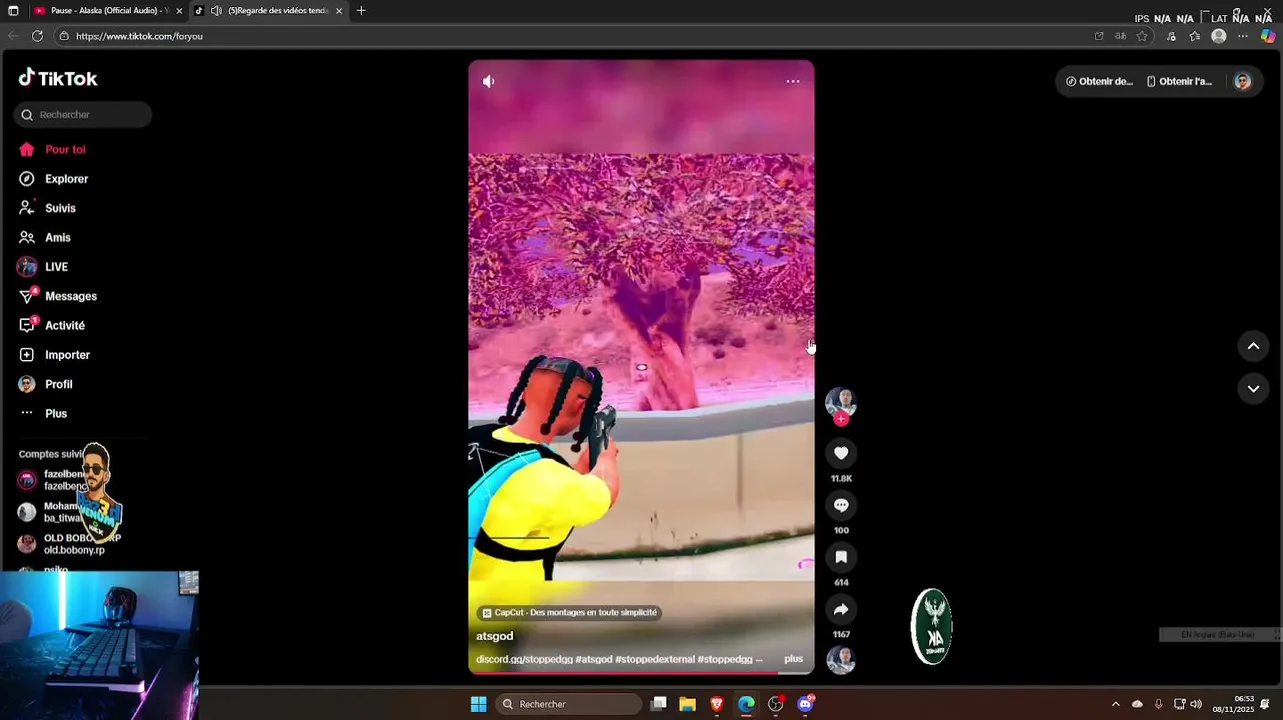Click the #atsgod hashtag
This screenshot has width=1283, height=720.
[x=594, y=659]
